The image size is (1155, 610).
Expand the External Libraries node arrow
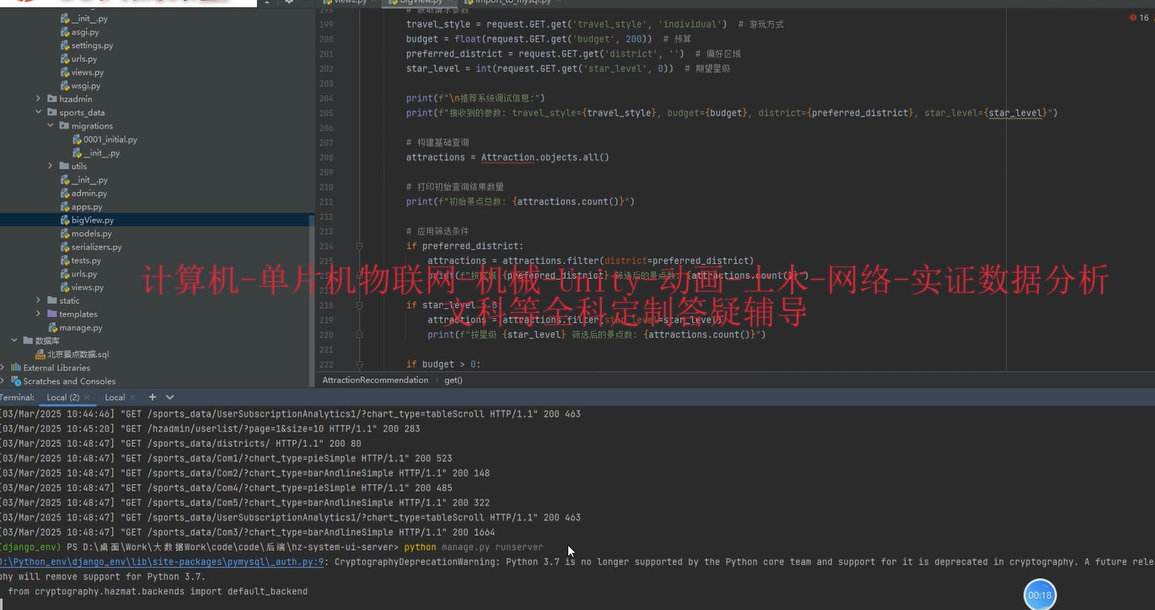[3, 367]
